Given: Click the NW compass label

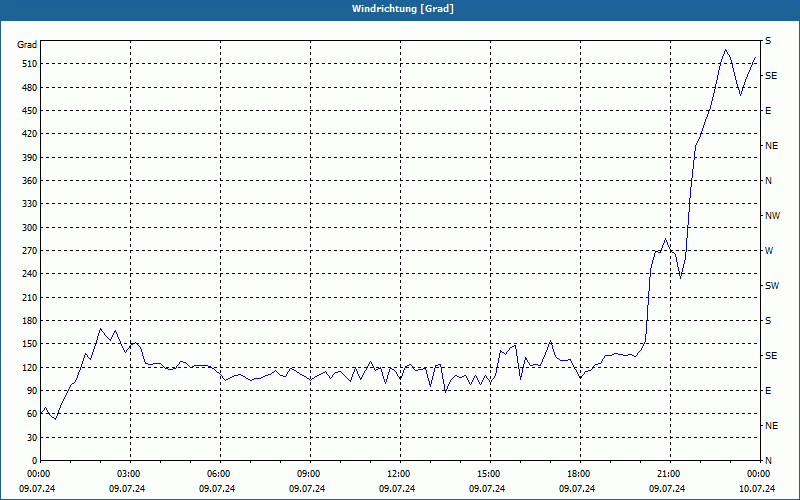Looking at the screenshot, I should coord(772,216).
